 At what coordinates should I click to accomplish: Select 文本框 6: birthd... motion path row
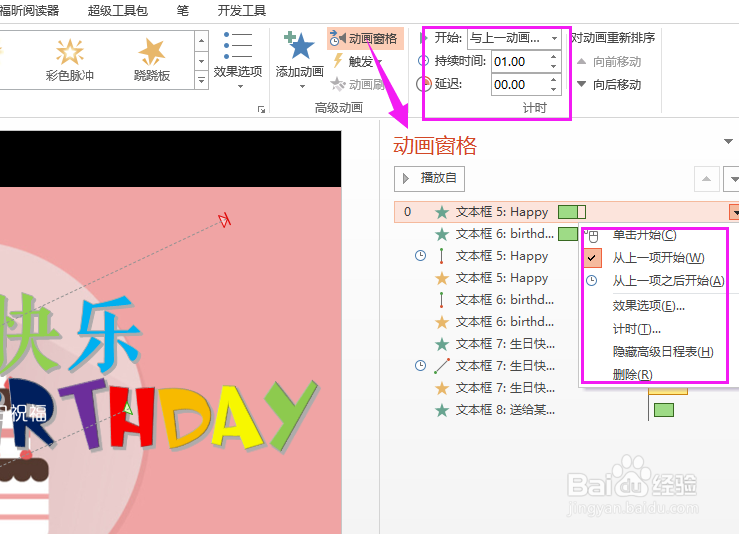[488, 300]
